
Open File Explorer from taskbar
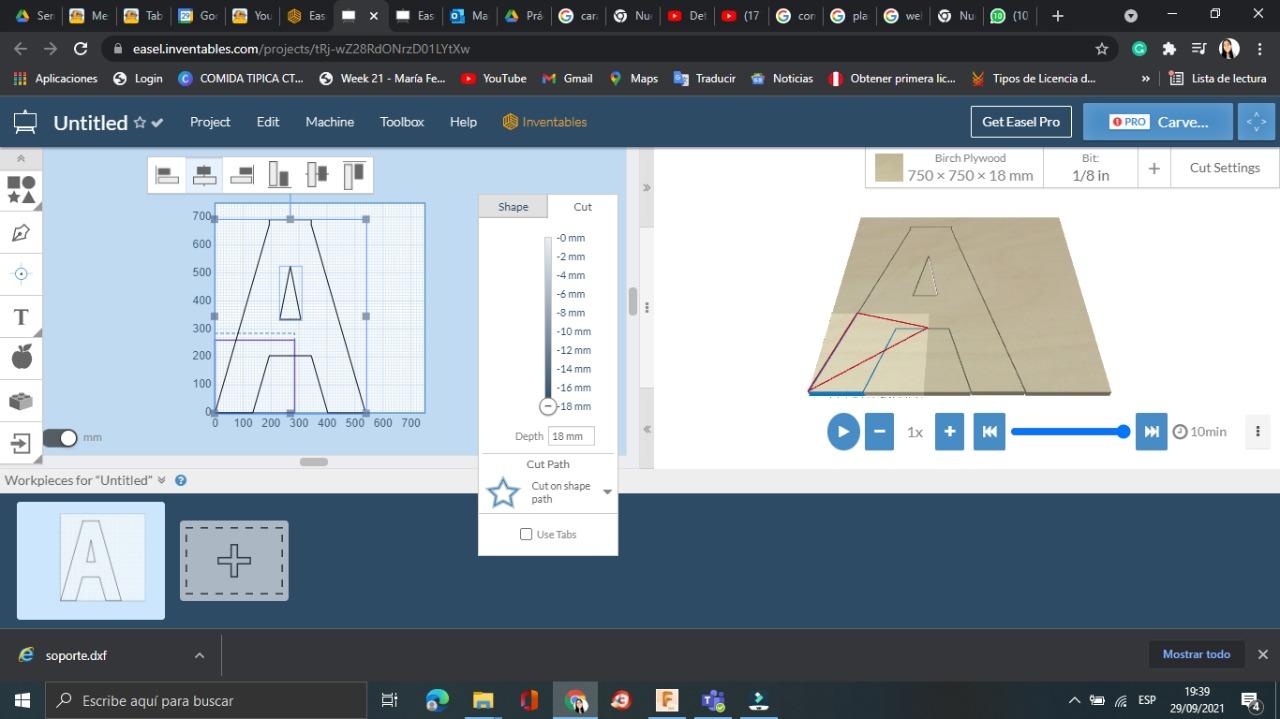point(483,700)
